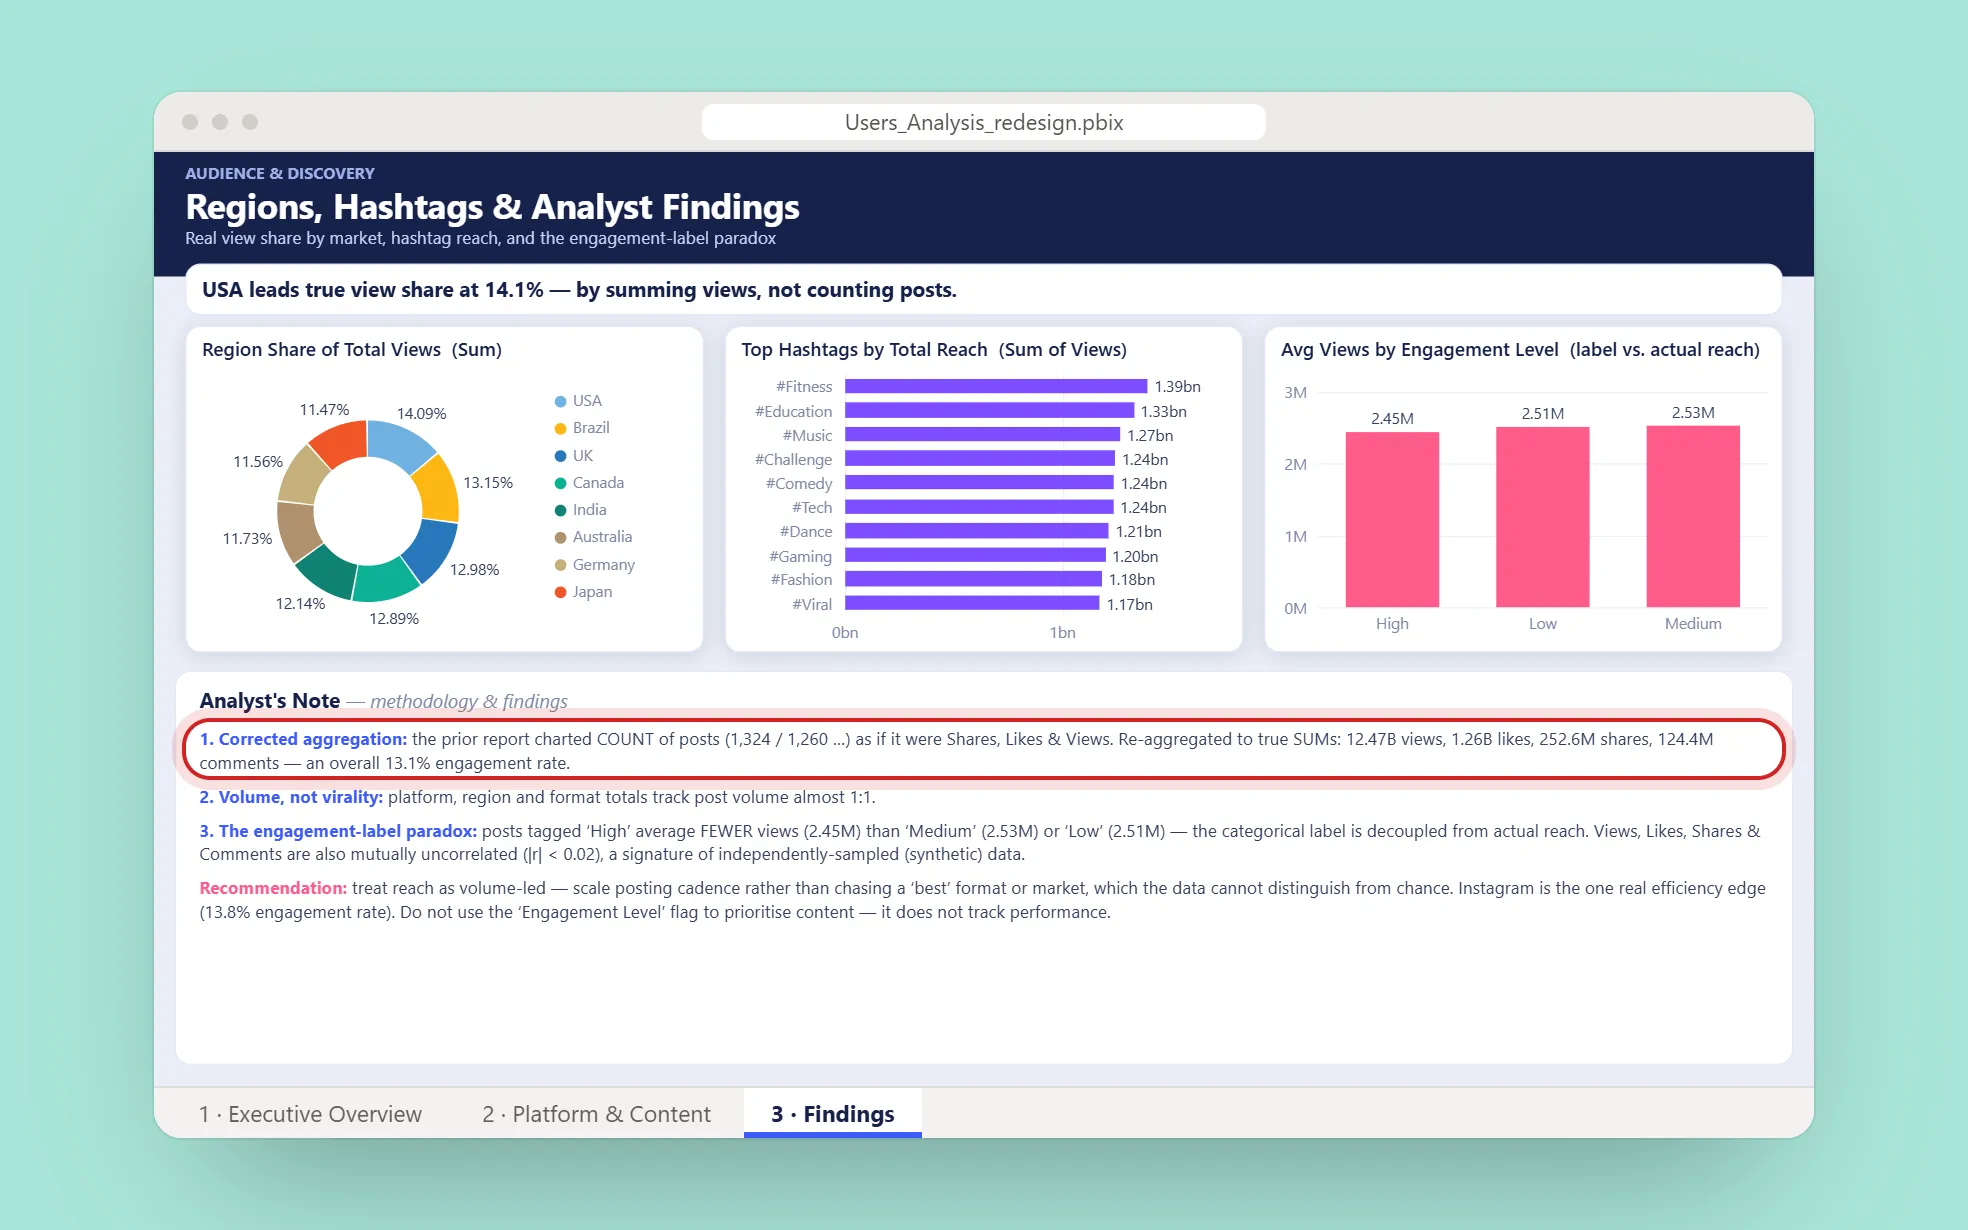Click the 11.47% donut slice label
Image resolution: width=1968 pixels, height=1230 pixels.
[324, 409]
